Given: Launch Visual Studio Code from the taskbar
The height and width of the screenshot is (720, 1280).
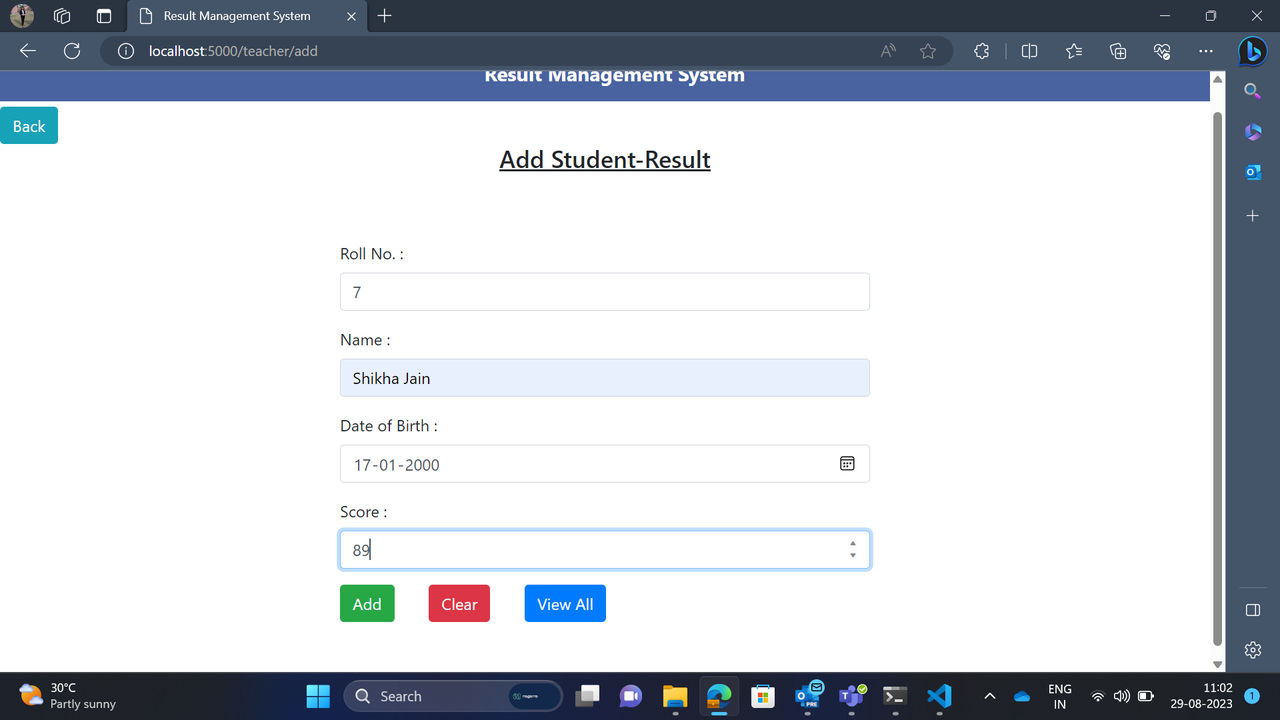Looking at the screenshot, I should click(x=938, y=695).
